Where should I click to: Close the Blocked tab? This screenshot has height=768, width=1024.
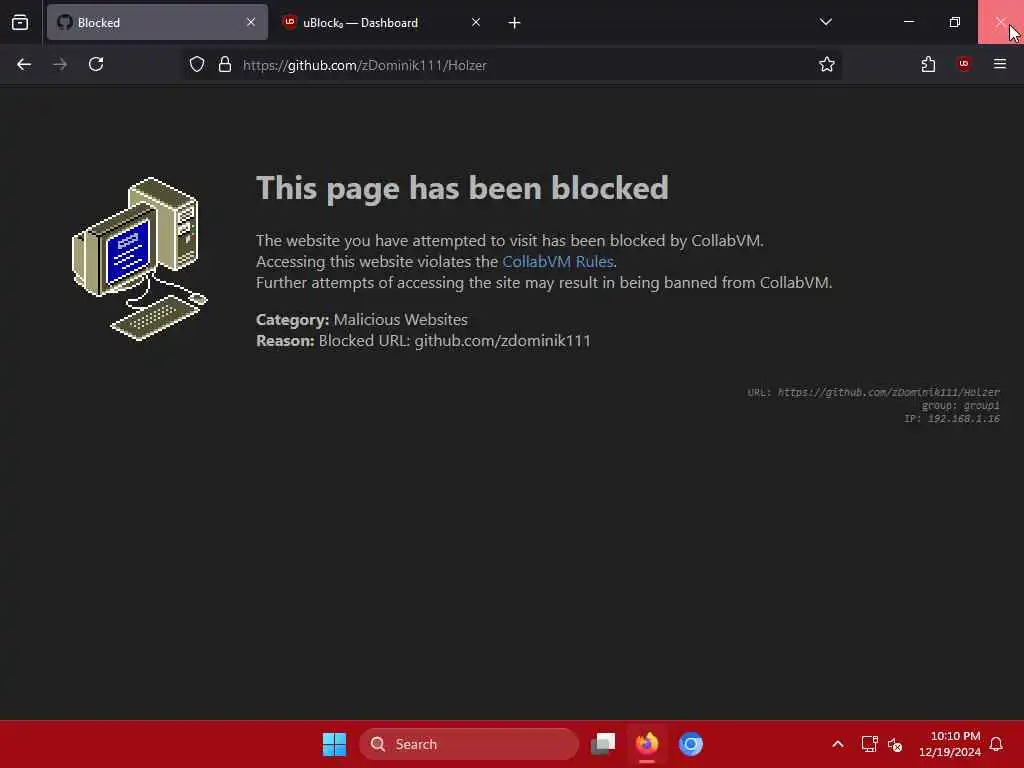pos(251,22)
